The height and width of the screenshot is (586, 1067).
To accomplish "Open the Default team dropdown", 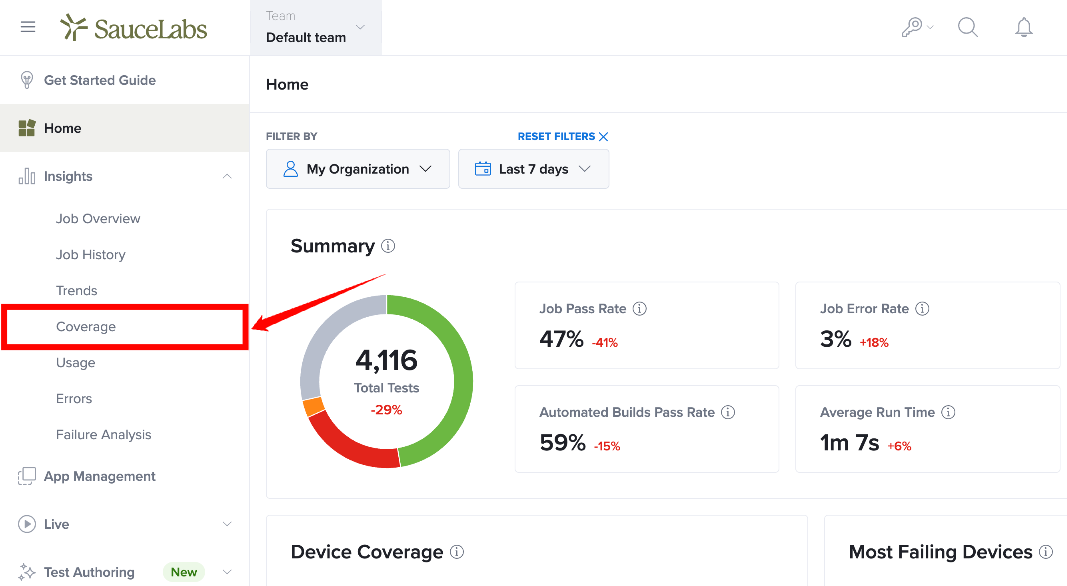I will coord(316,27).
